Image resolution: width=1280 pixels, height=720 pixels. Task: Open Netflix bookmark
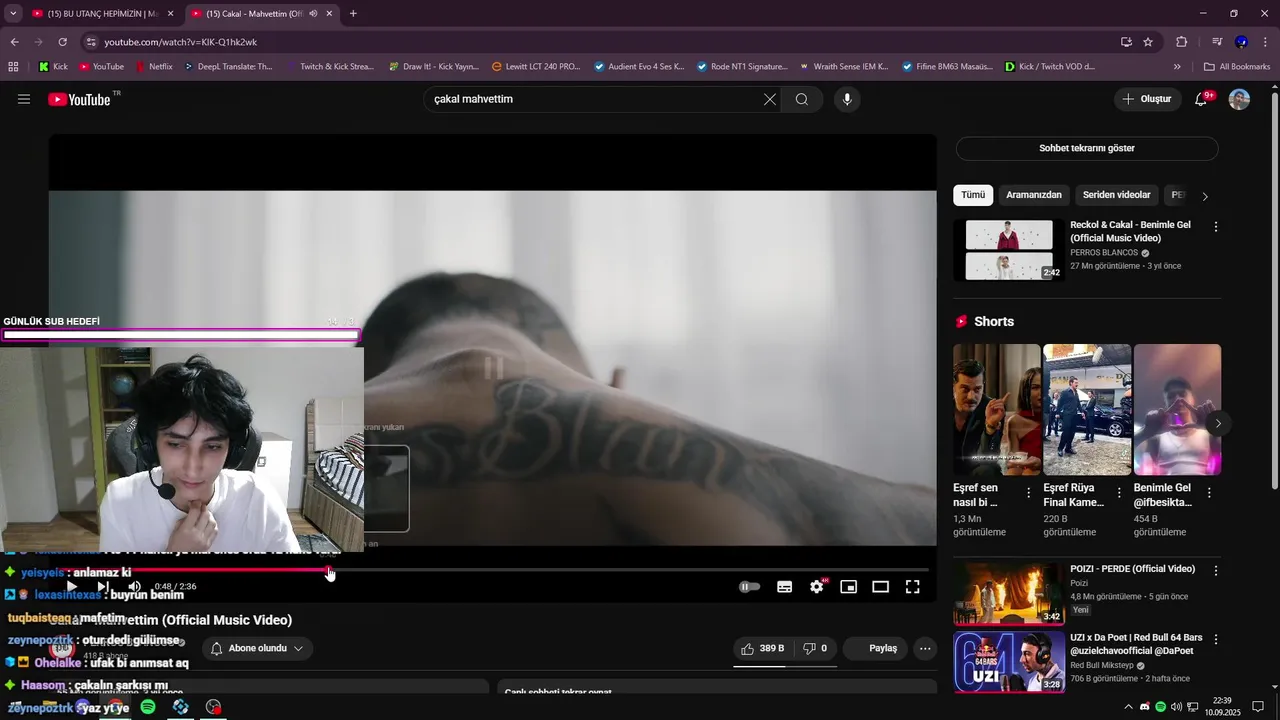coord(153,67)
